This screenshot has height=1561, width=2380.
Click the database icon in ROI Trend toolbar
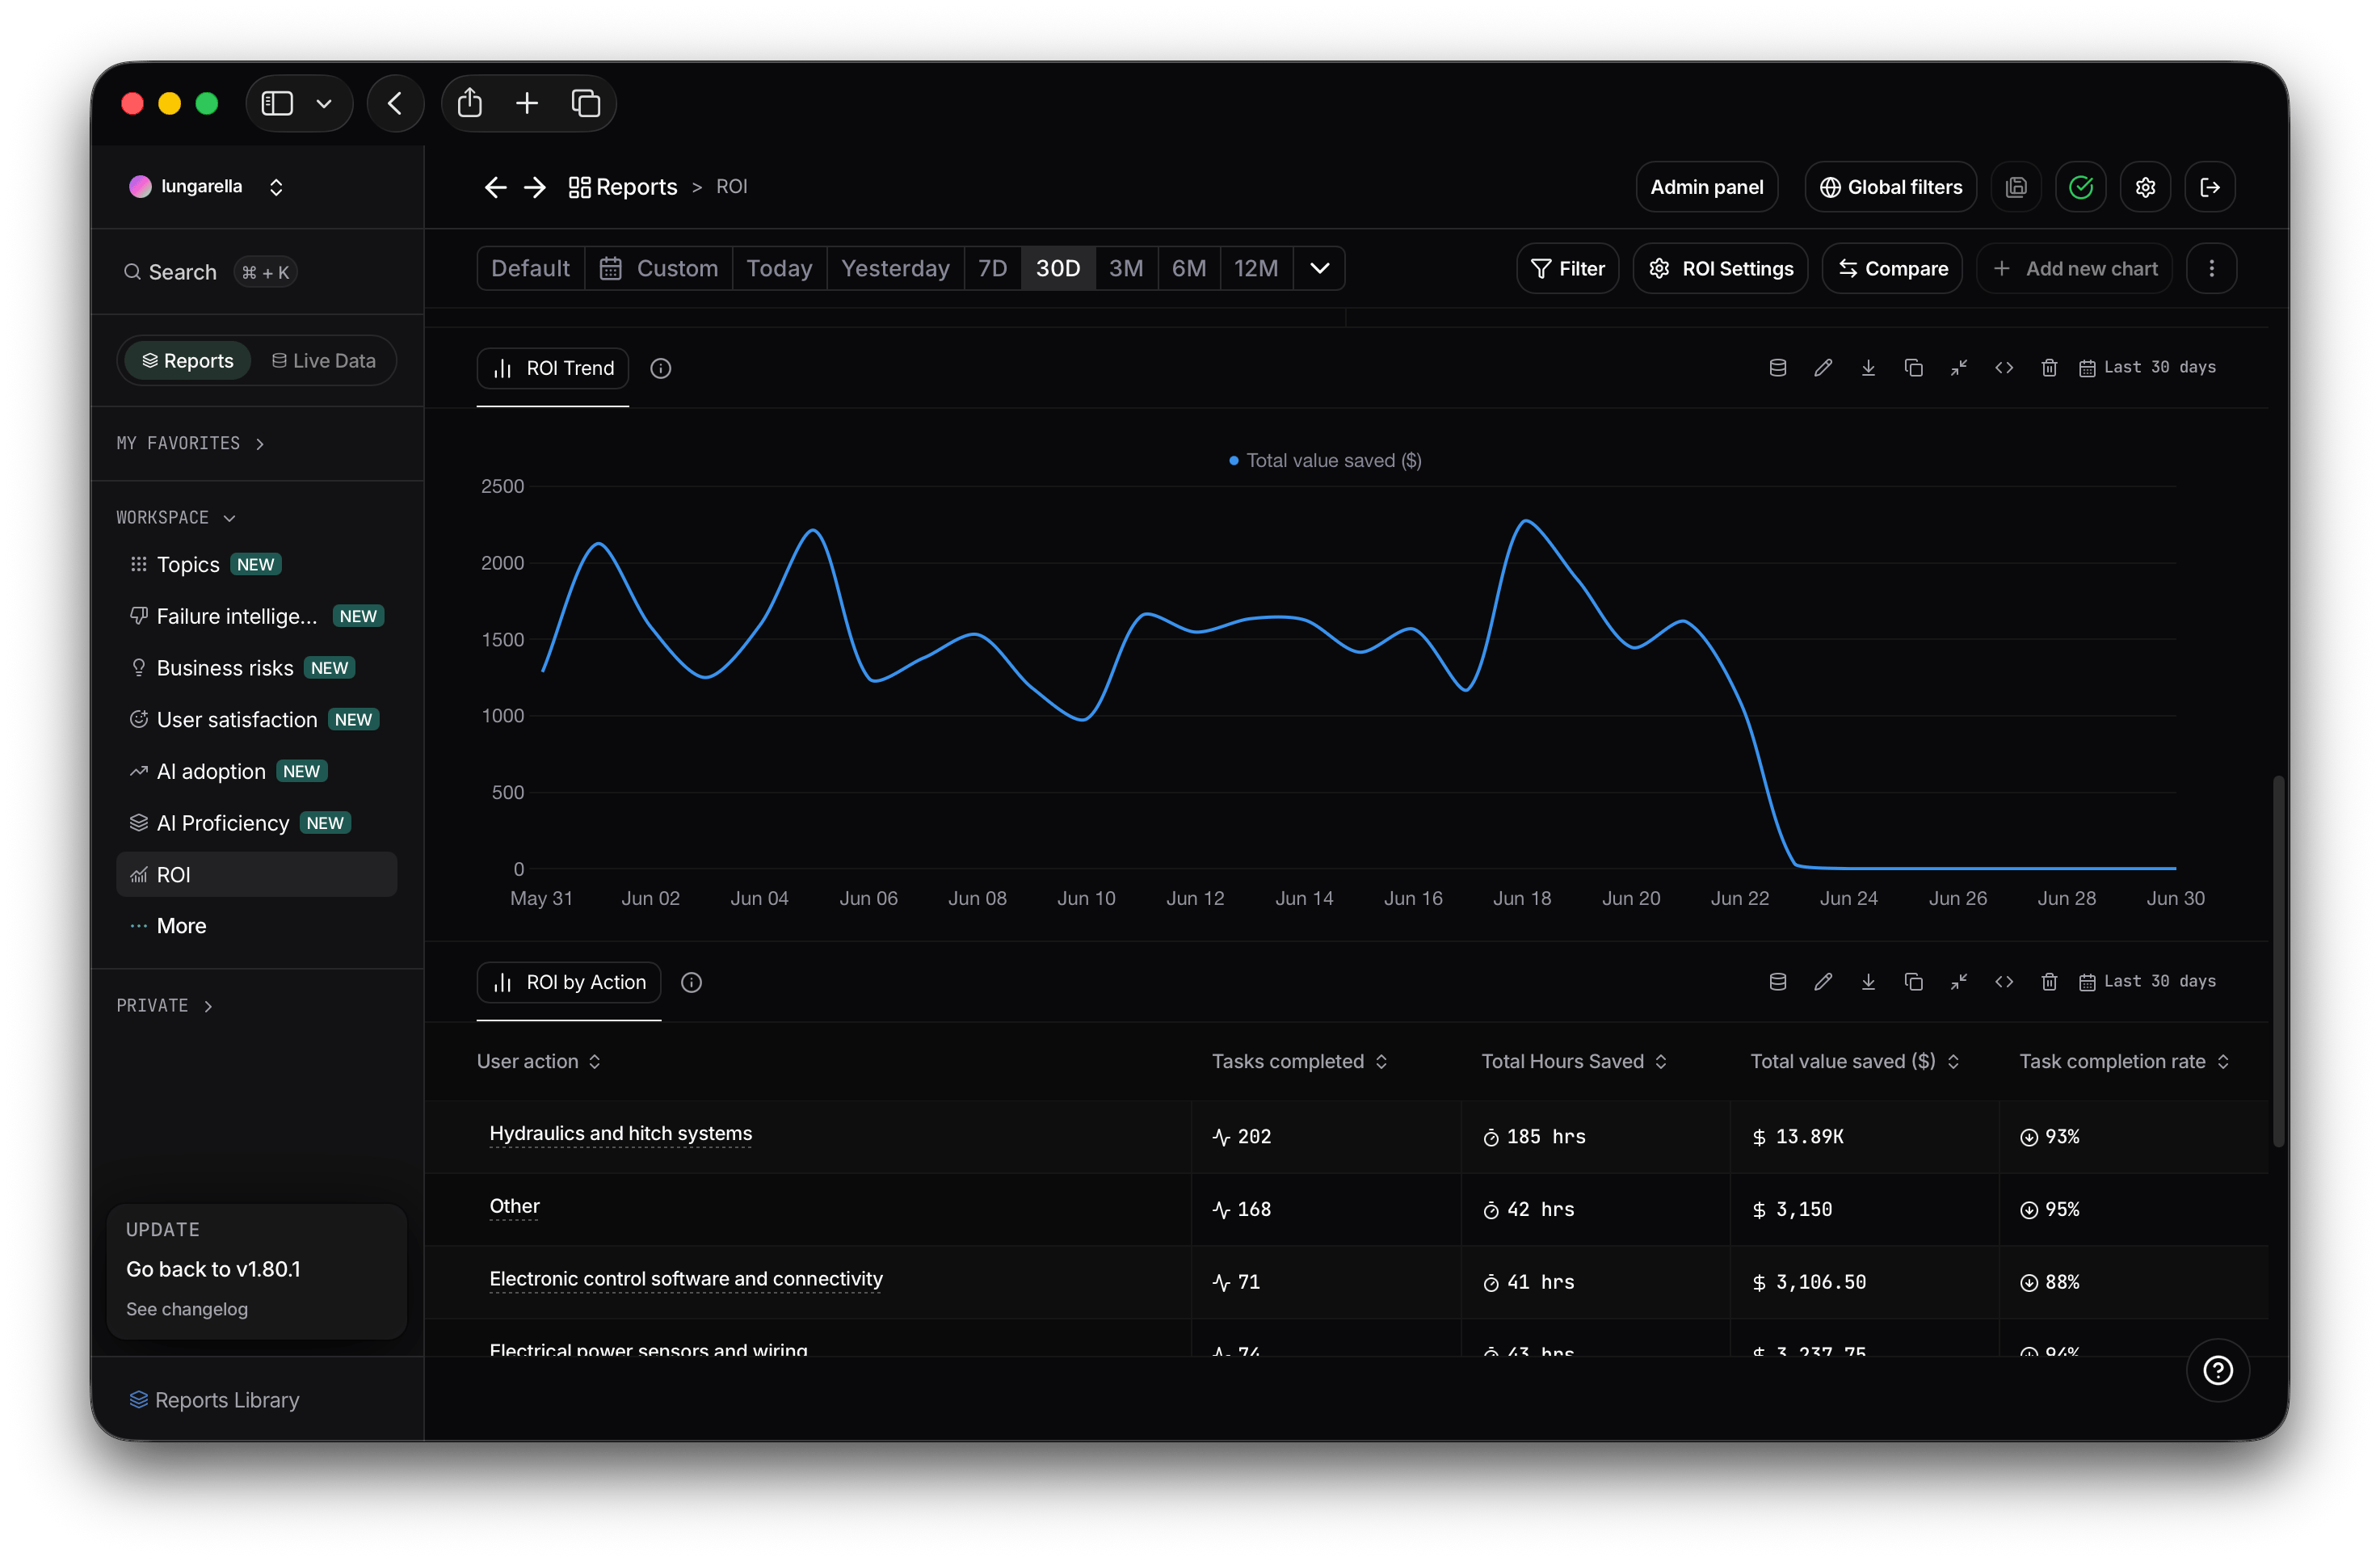tap(1777, 368)
